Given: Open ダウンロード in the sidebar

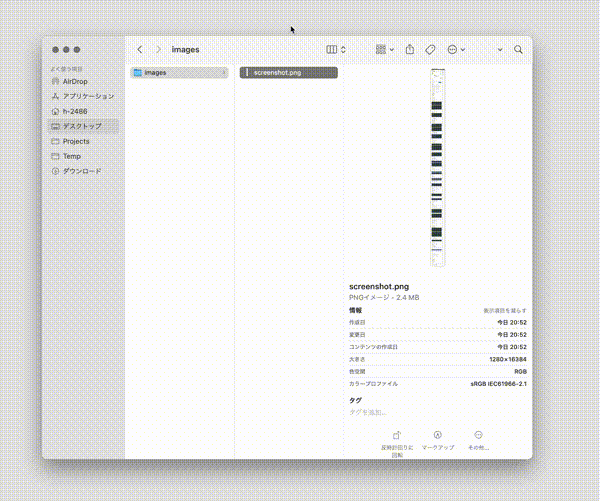Looking at the screenshot, I should [84, 171].
